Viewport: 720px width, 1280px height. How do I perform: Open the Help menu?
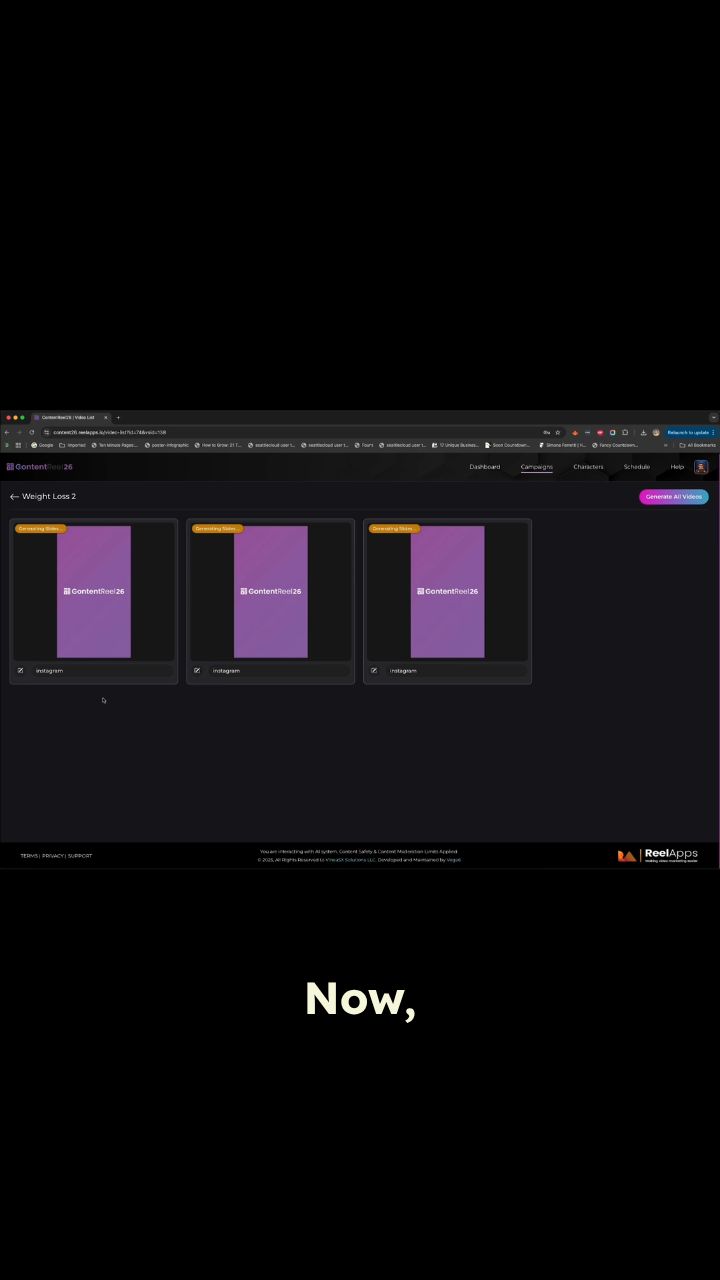click(x=677, y=467)
